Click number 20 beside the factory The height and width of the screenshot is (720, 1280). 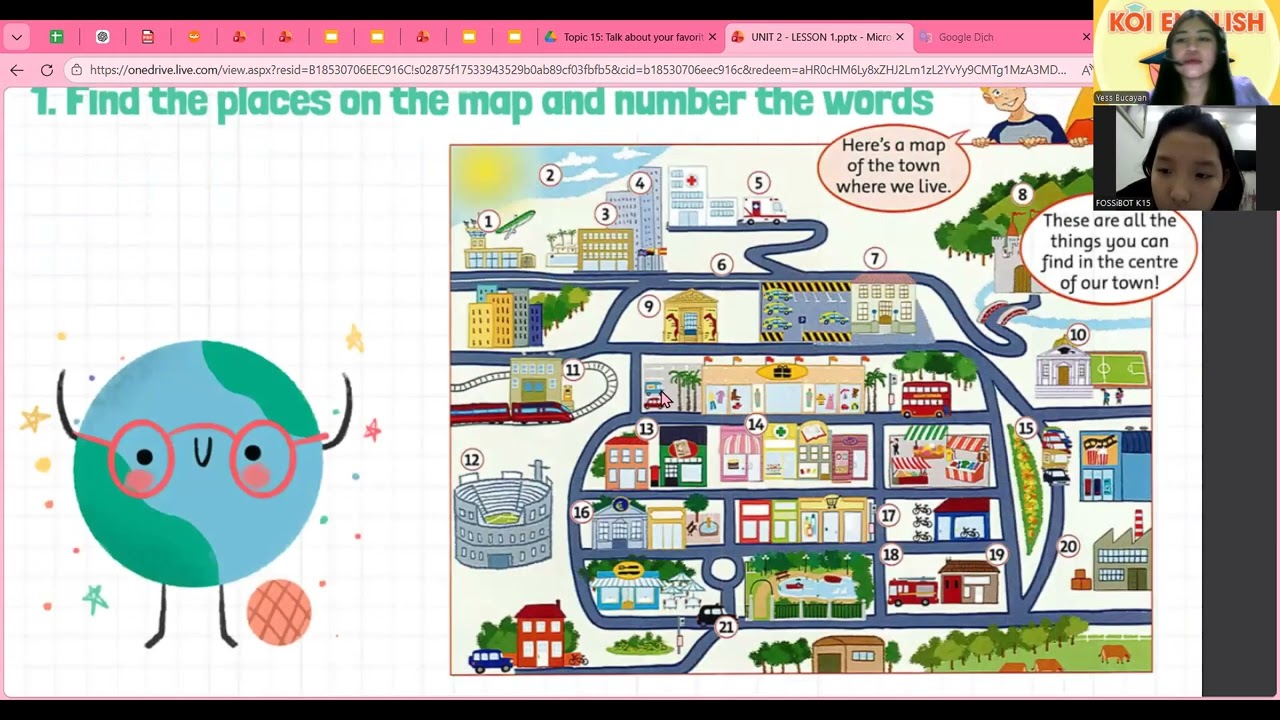(1068, 547)
